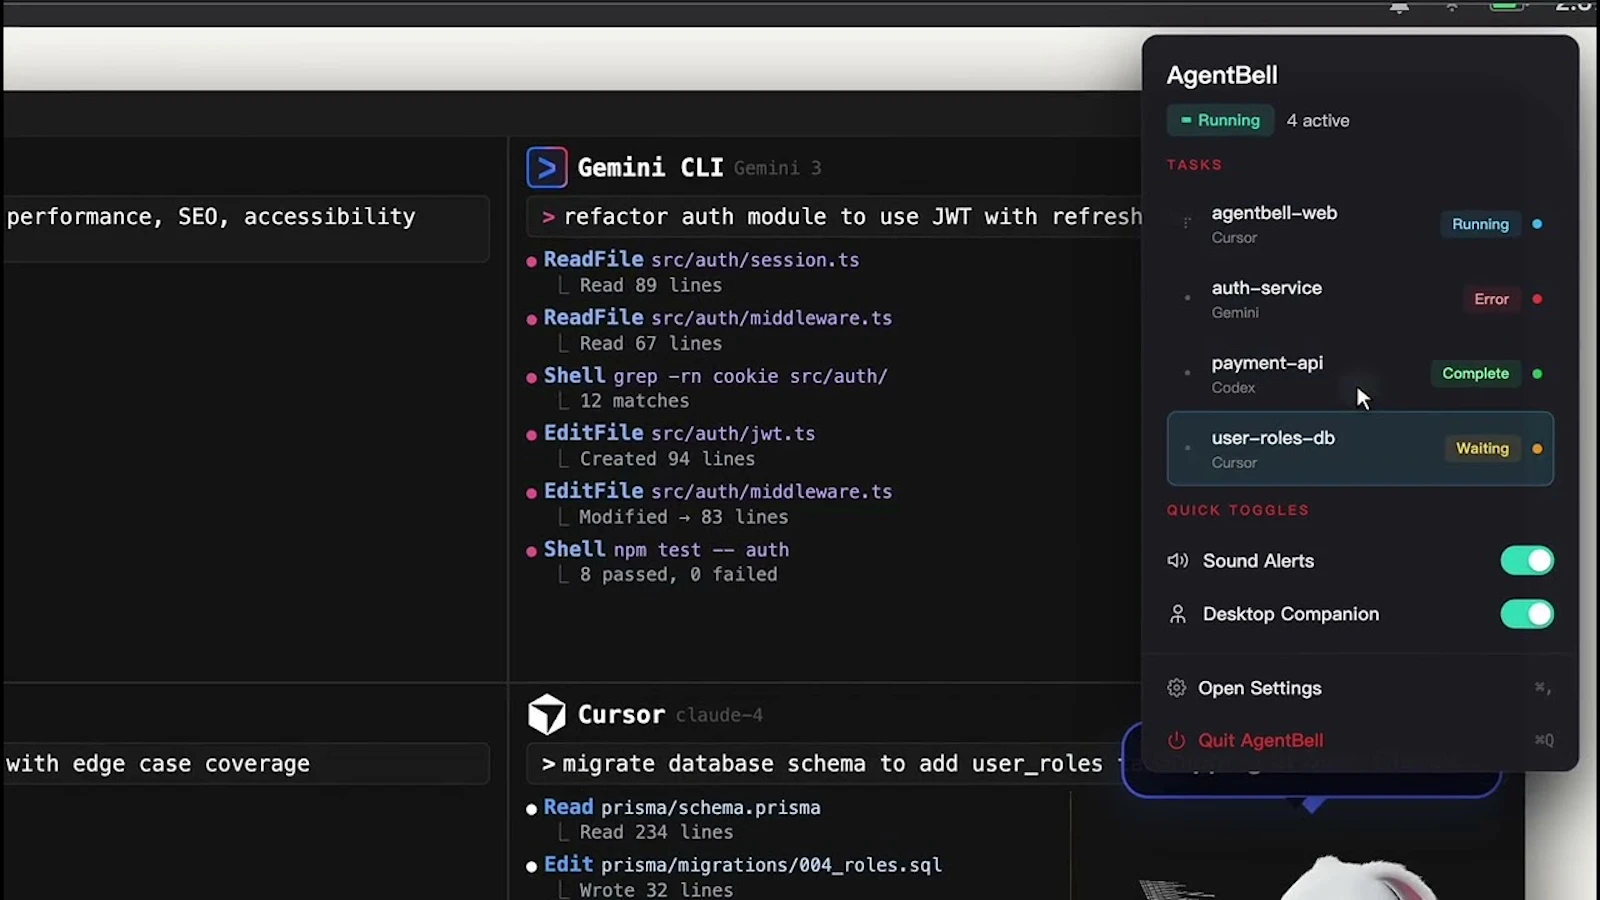
Task: Click the Running badge on agentbell-web
Action: coord(1480,224)
